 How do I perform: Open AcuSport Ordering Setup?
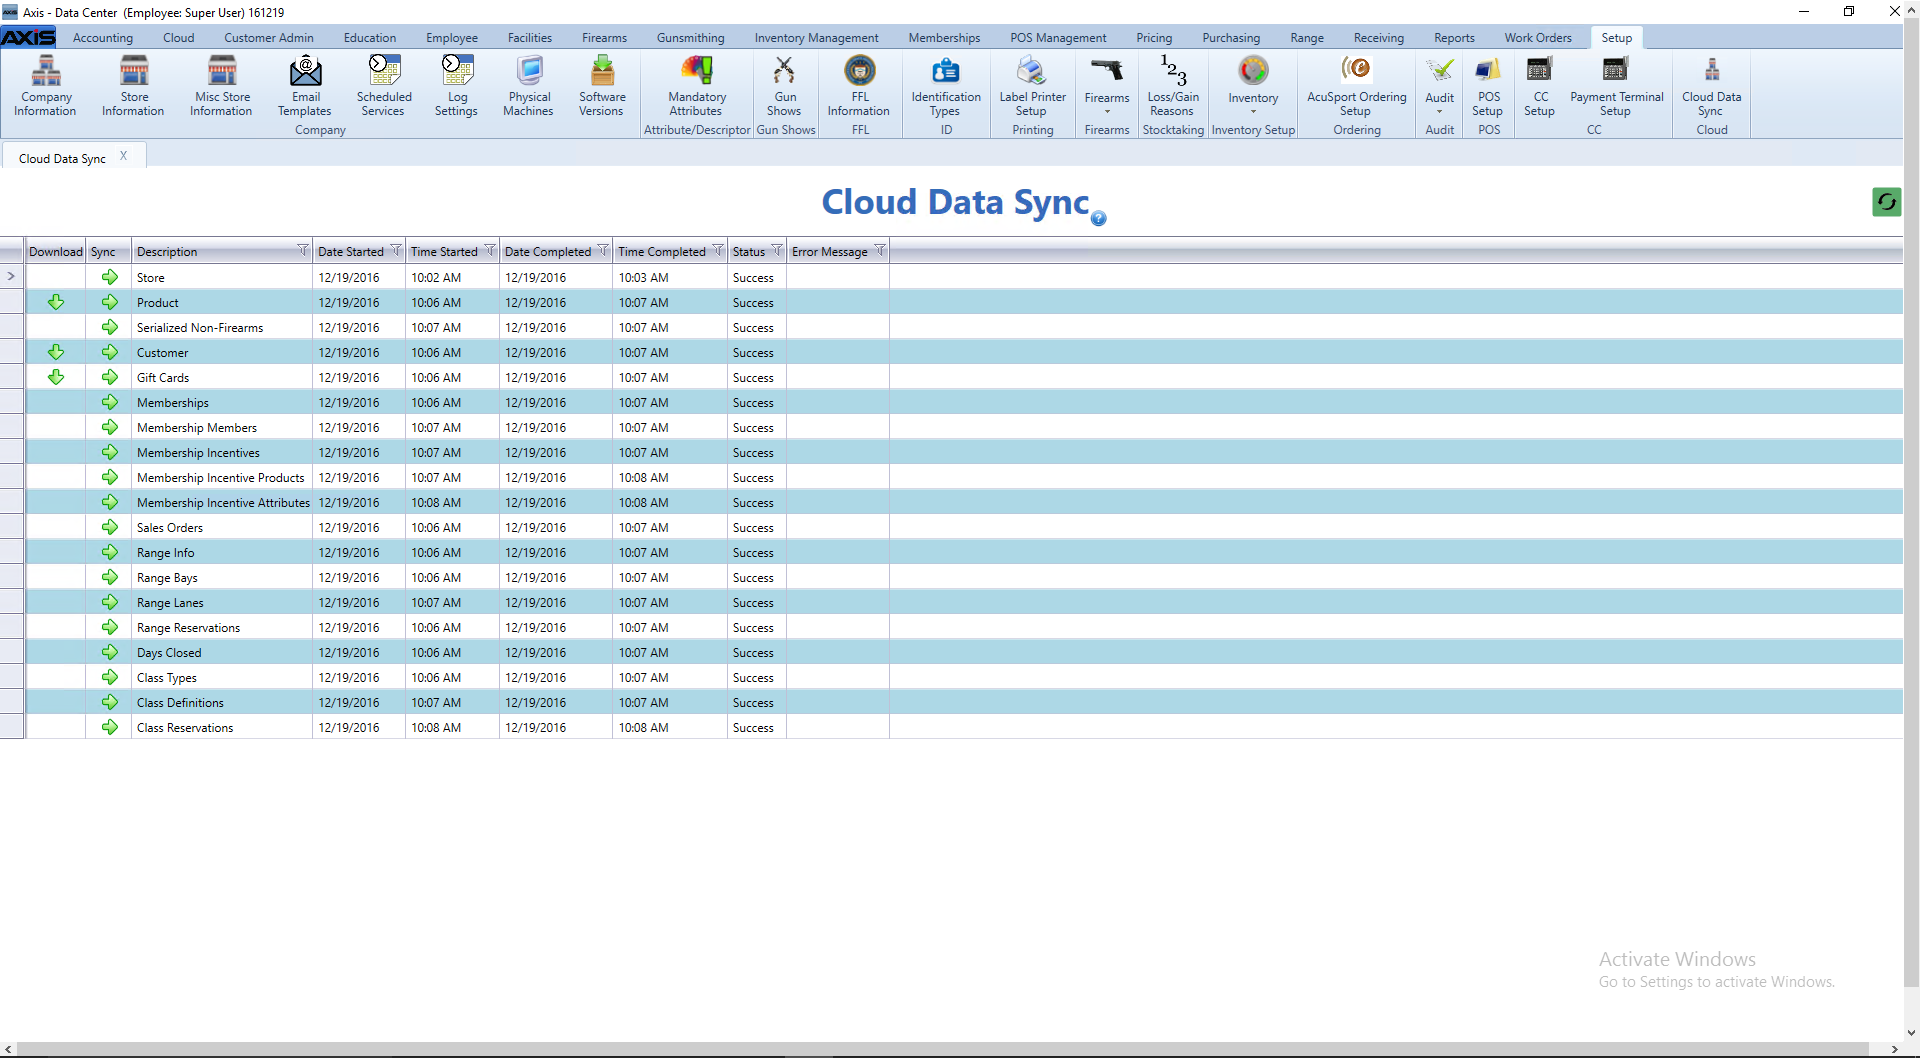coord(1356,86)
